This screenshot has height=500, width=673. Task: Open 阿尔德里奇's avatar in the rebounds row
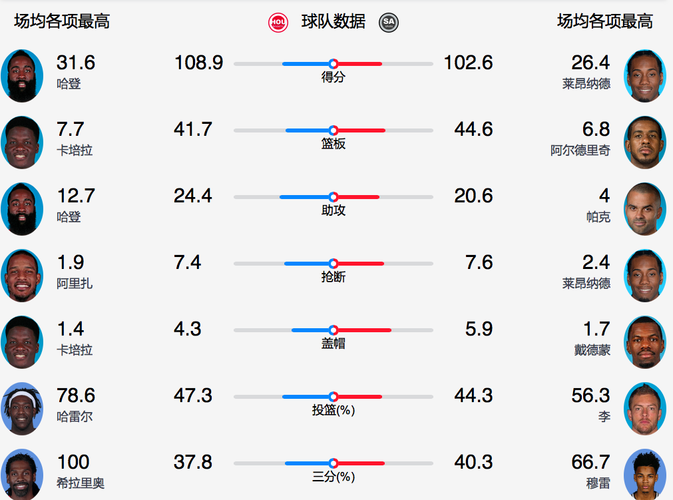(645, 142)
